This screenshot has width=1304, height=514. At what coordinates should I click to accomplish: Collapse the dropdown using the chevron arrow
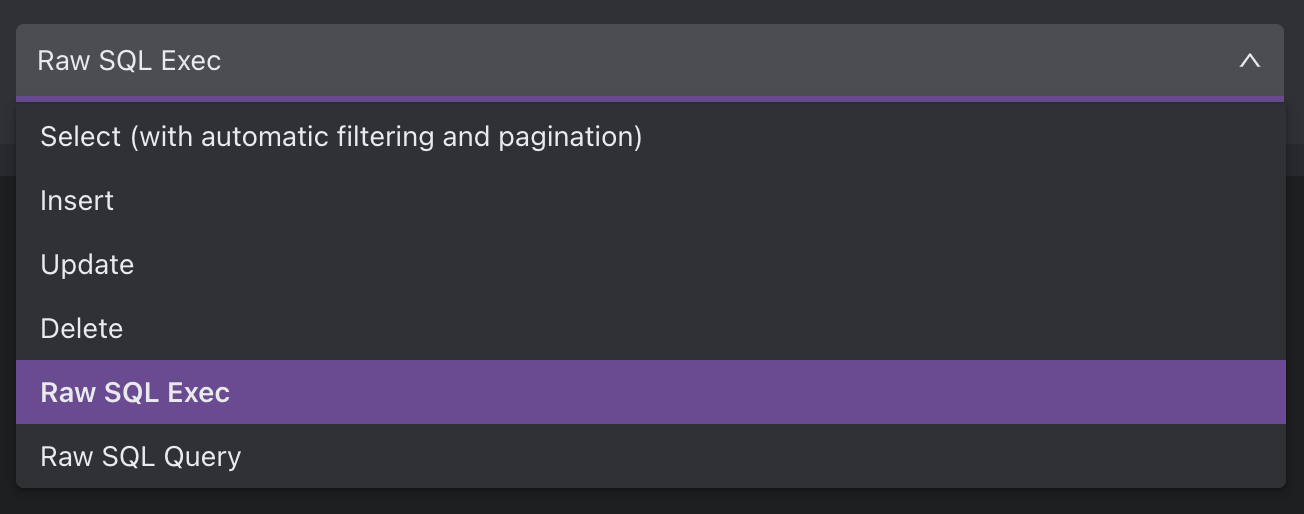tap(1249, 61)
